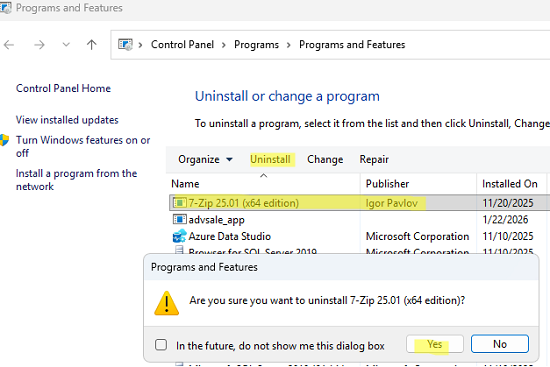The height and width of the screenshot is (367, 550).
Task: Expand the chevron before Control Panel breadcrumb
Action: point(140,45)
